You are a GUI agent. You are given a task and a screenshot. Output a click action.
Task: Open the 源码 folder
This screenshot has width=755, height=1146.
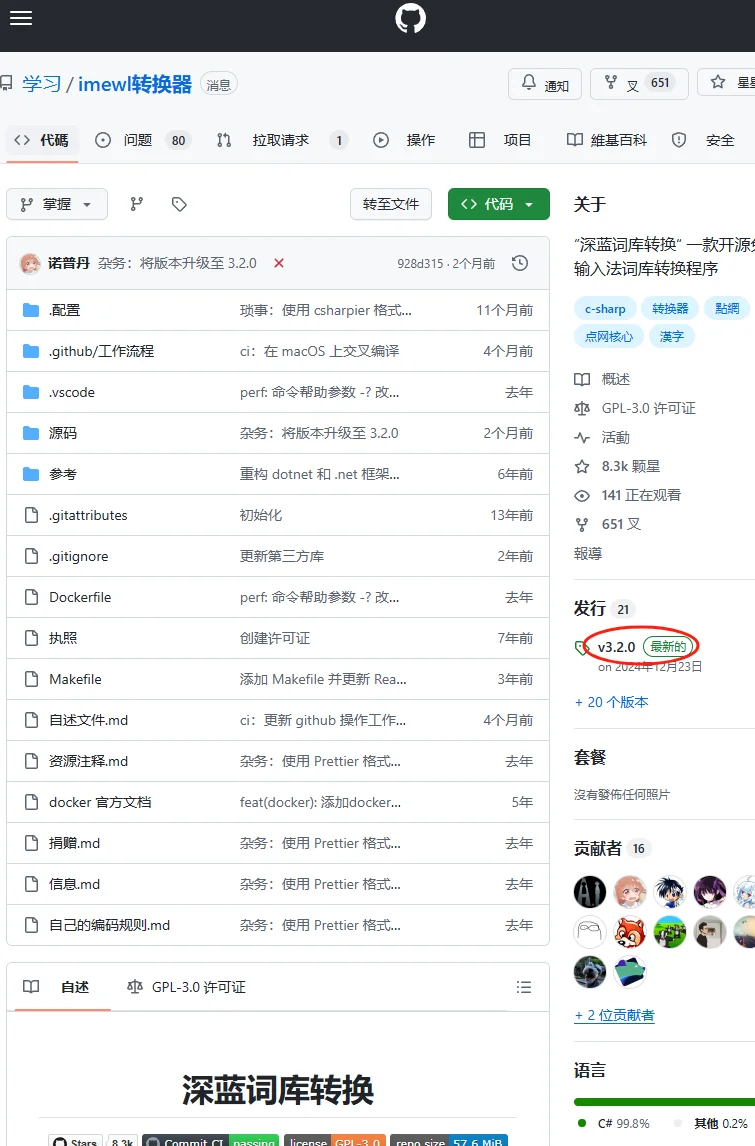(62, 433)
